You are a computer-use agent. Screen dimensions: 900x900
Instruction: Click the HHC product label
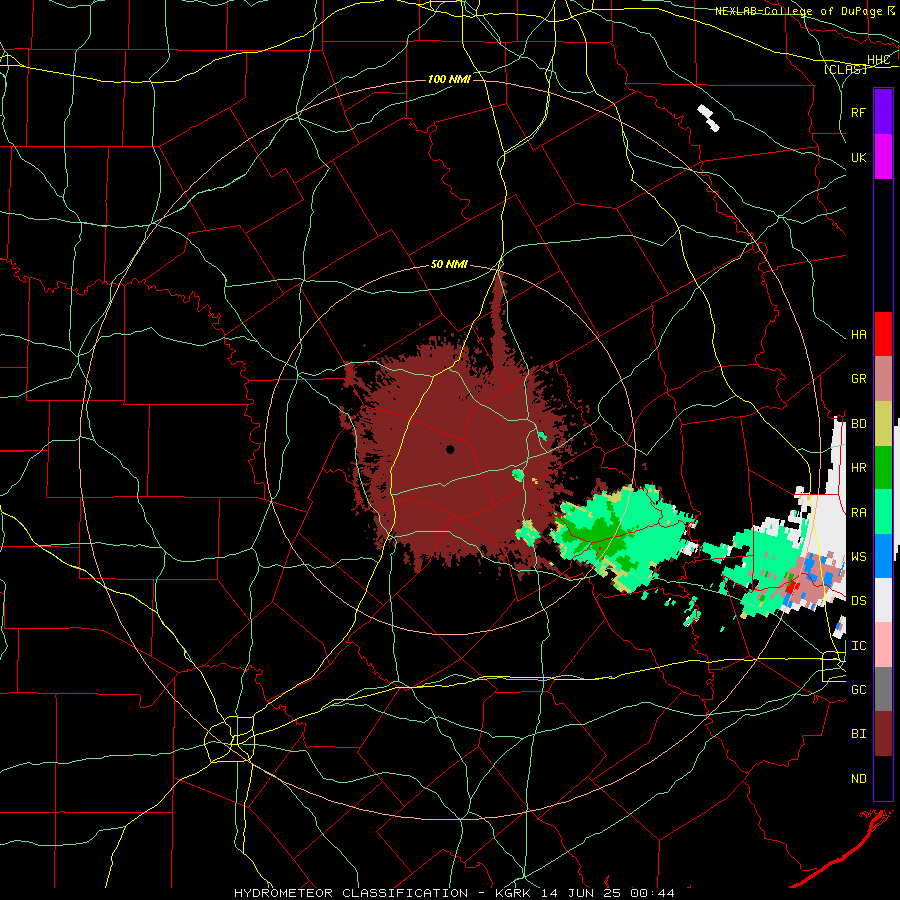[878, 60]
